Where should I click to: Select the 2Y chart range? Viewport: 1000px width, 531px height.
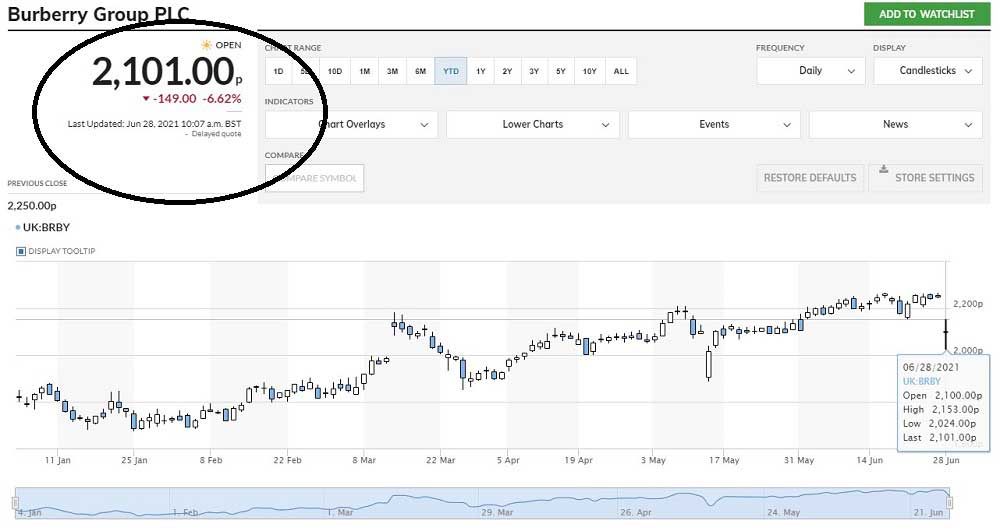click(507, 71)
